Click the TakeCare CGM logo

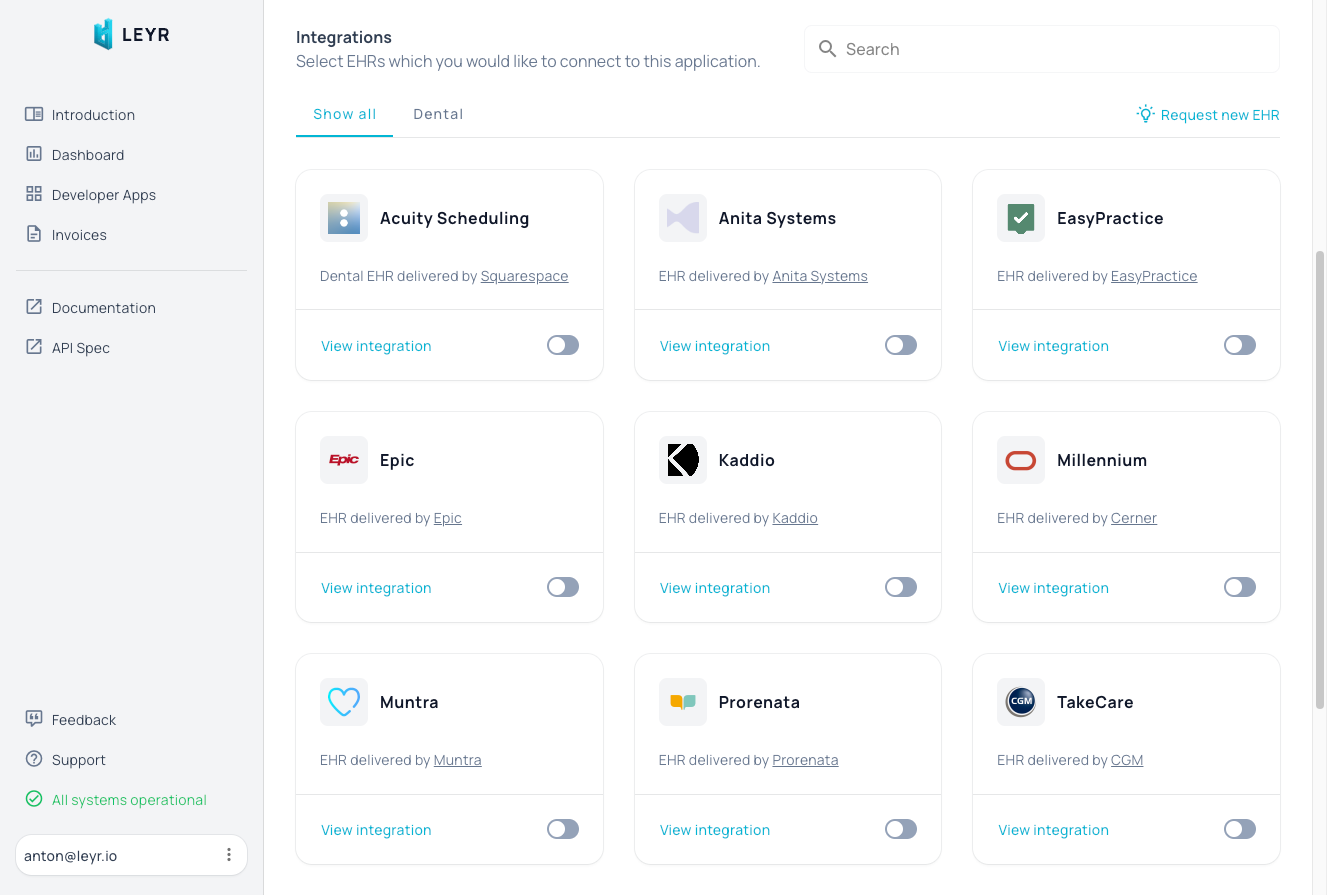[1021, 702]
